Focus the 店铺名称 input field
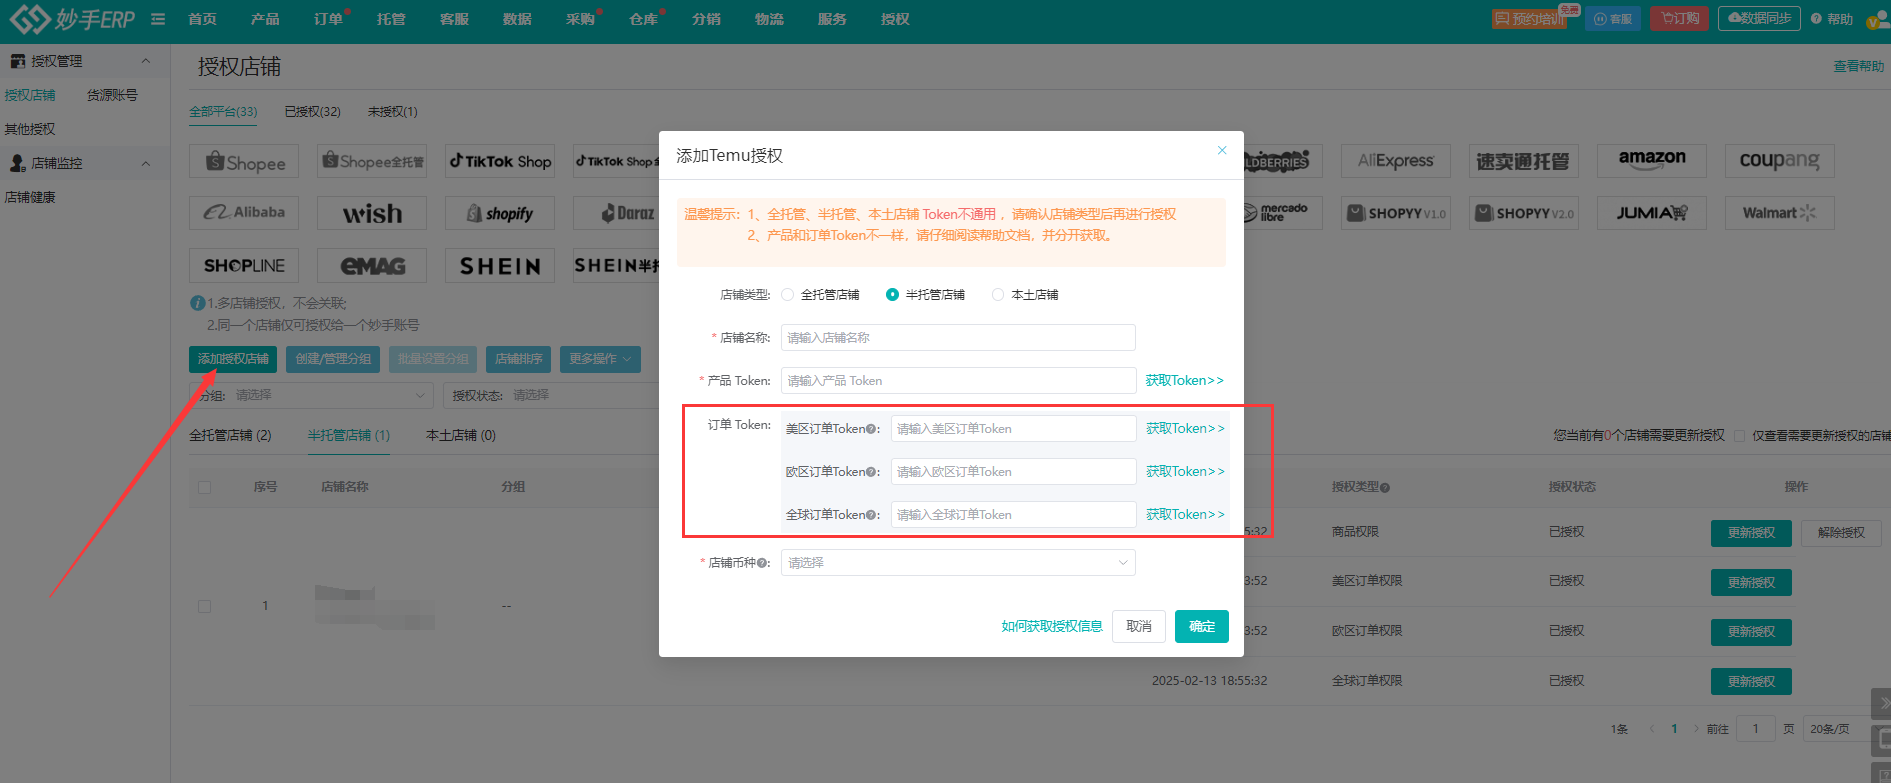The width and height of the screenshot is (1891, 783). point(958,338)
